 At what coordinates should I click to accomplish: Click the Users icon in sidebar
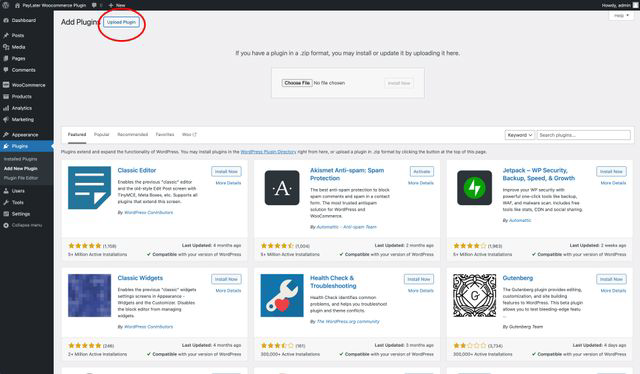pyautogui.click(x=6, y=191)
